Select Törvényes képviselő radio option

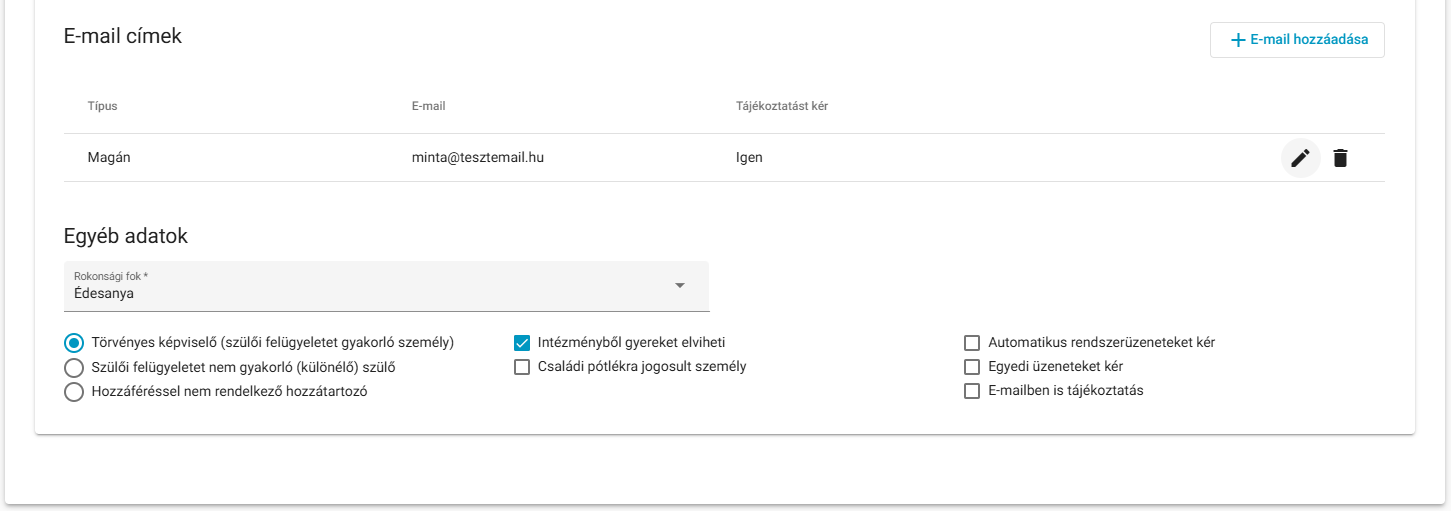tap(74, 342)
